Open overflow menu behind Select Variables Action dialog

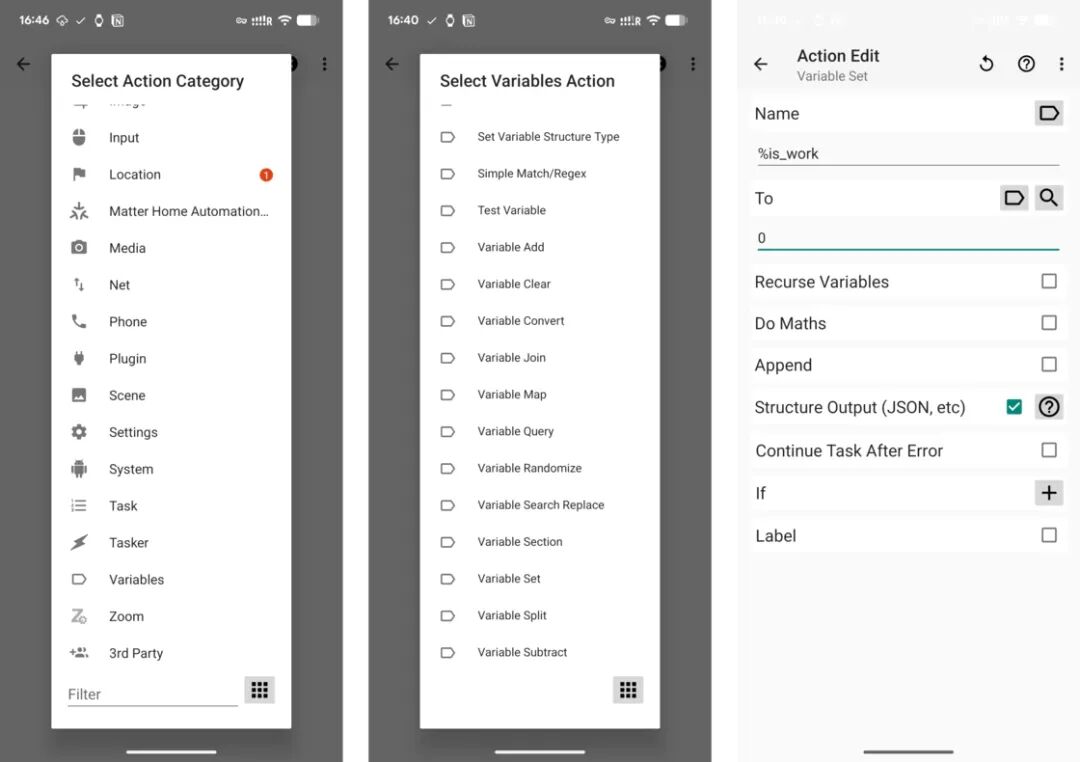(693, 64)
